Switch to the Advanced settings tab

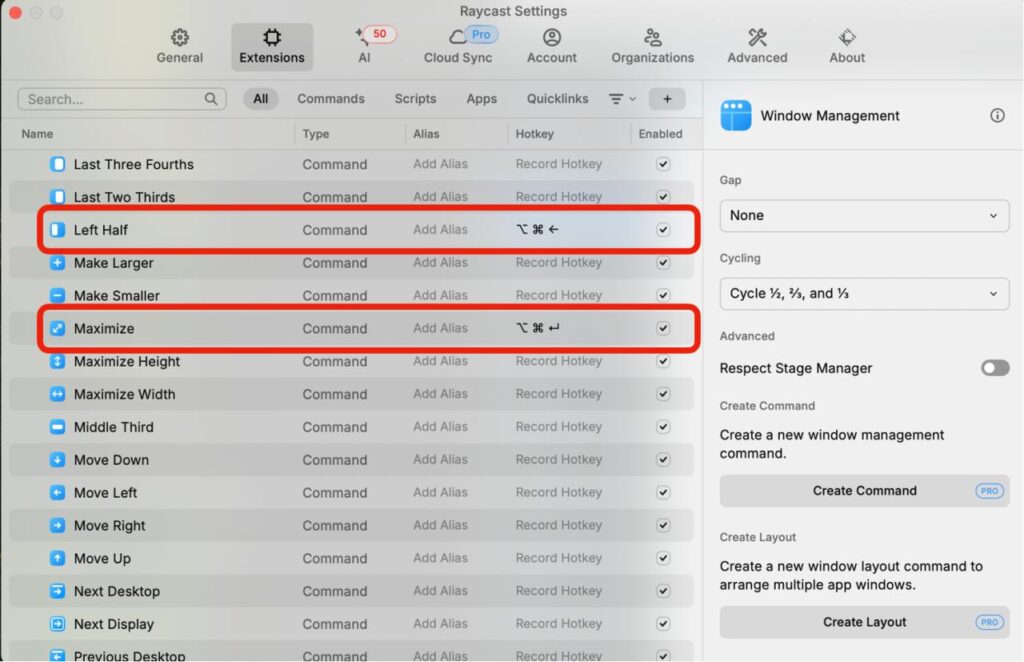point(757,47)
